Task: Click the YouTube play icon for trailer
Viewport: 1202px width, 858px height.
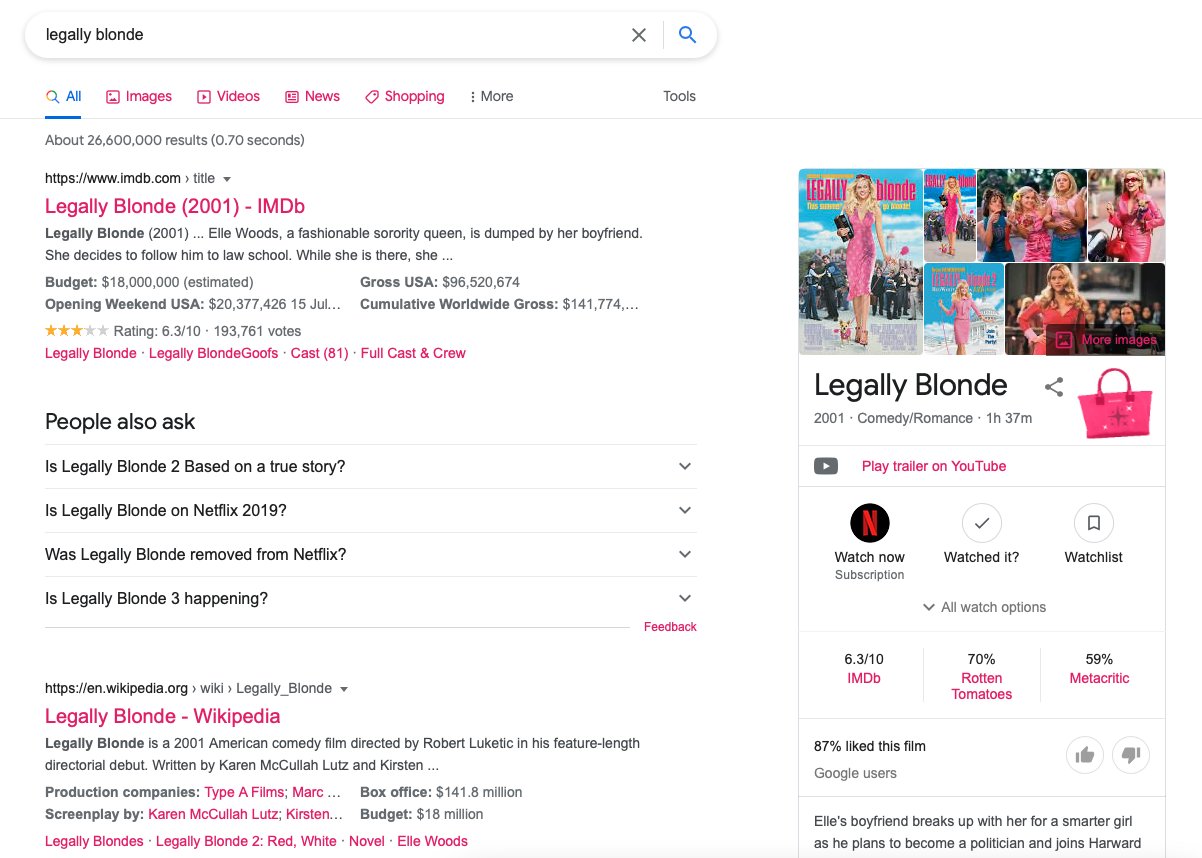Action: (x=826, y=466)
